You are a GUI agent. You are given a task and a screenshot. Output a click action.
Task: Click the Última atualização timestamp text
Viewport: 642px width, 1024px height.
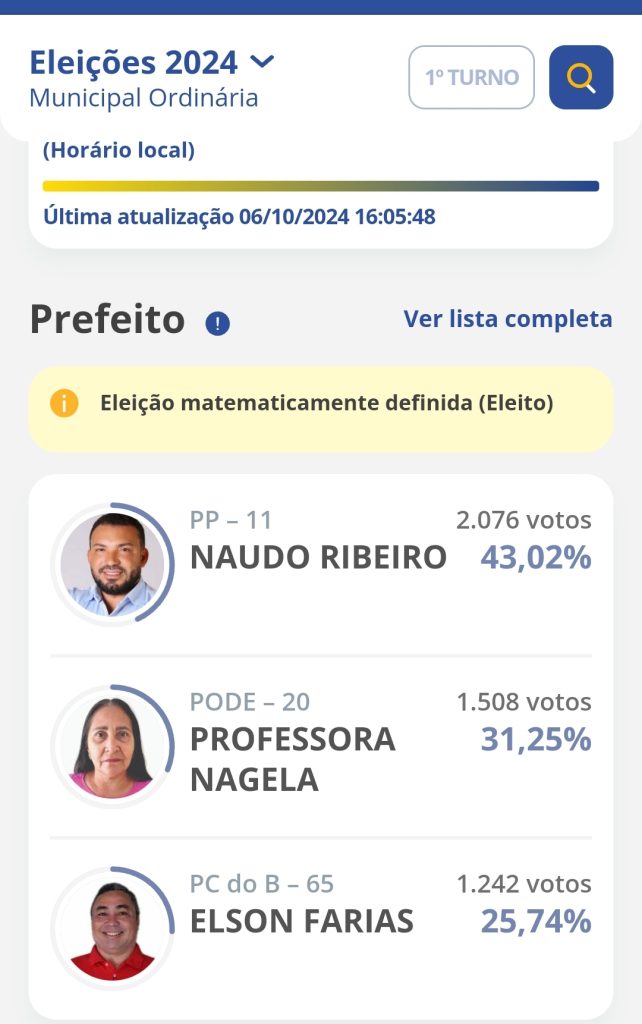coord(239,216)
